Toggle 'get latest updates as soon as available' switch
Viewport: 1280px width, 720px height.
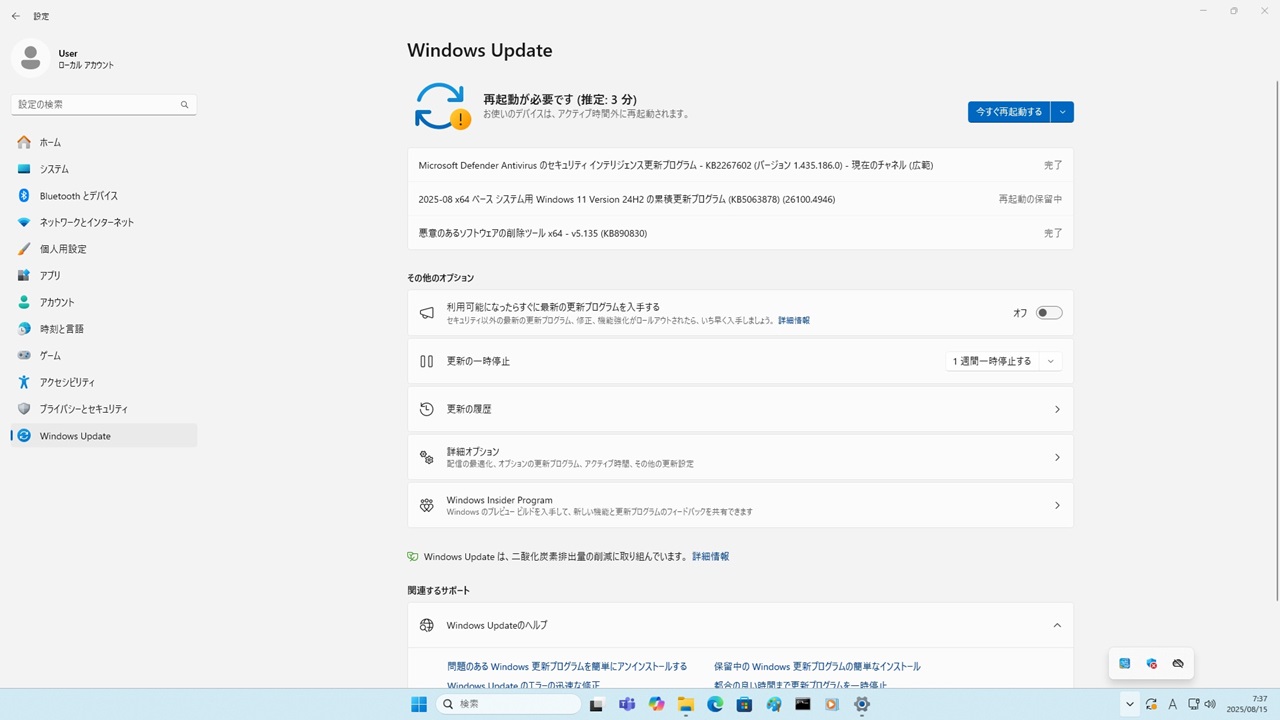tap(1049, 313)
